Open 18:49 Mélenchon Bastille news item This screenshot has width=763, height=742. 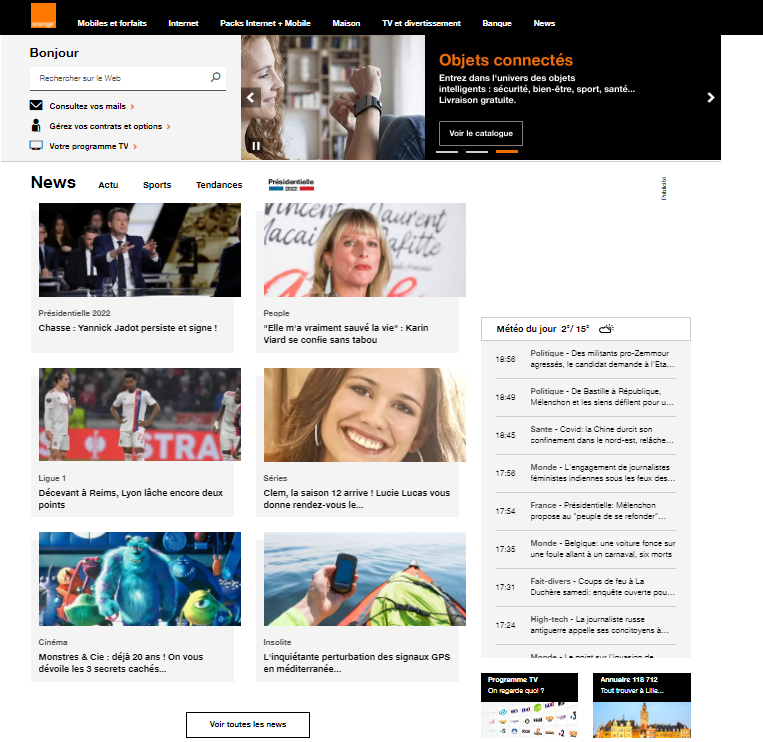[585, 397]
